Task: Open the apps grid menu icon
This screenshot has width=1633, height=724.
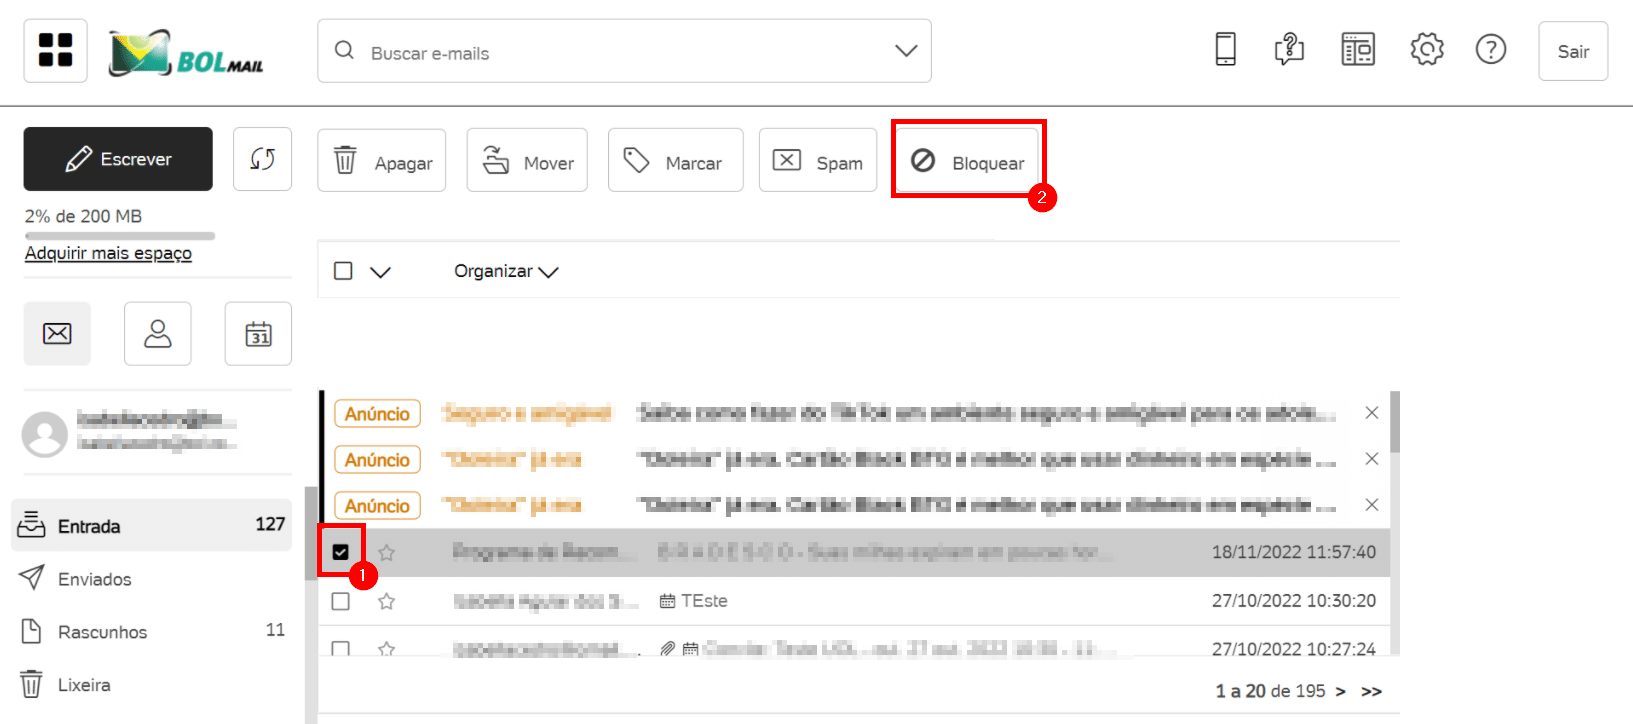Action: pyautogui.click(x=56, y=50)
